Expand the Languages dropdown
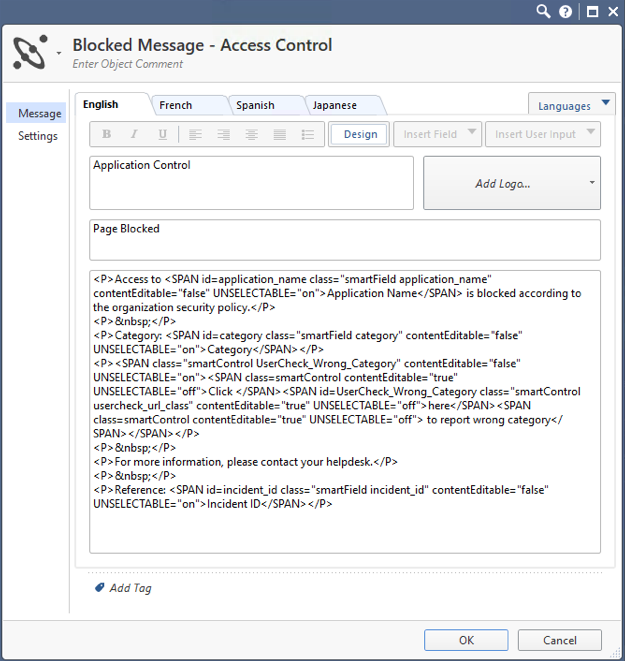 572,104
